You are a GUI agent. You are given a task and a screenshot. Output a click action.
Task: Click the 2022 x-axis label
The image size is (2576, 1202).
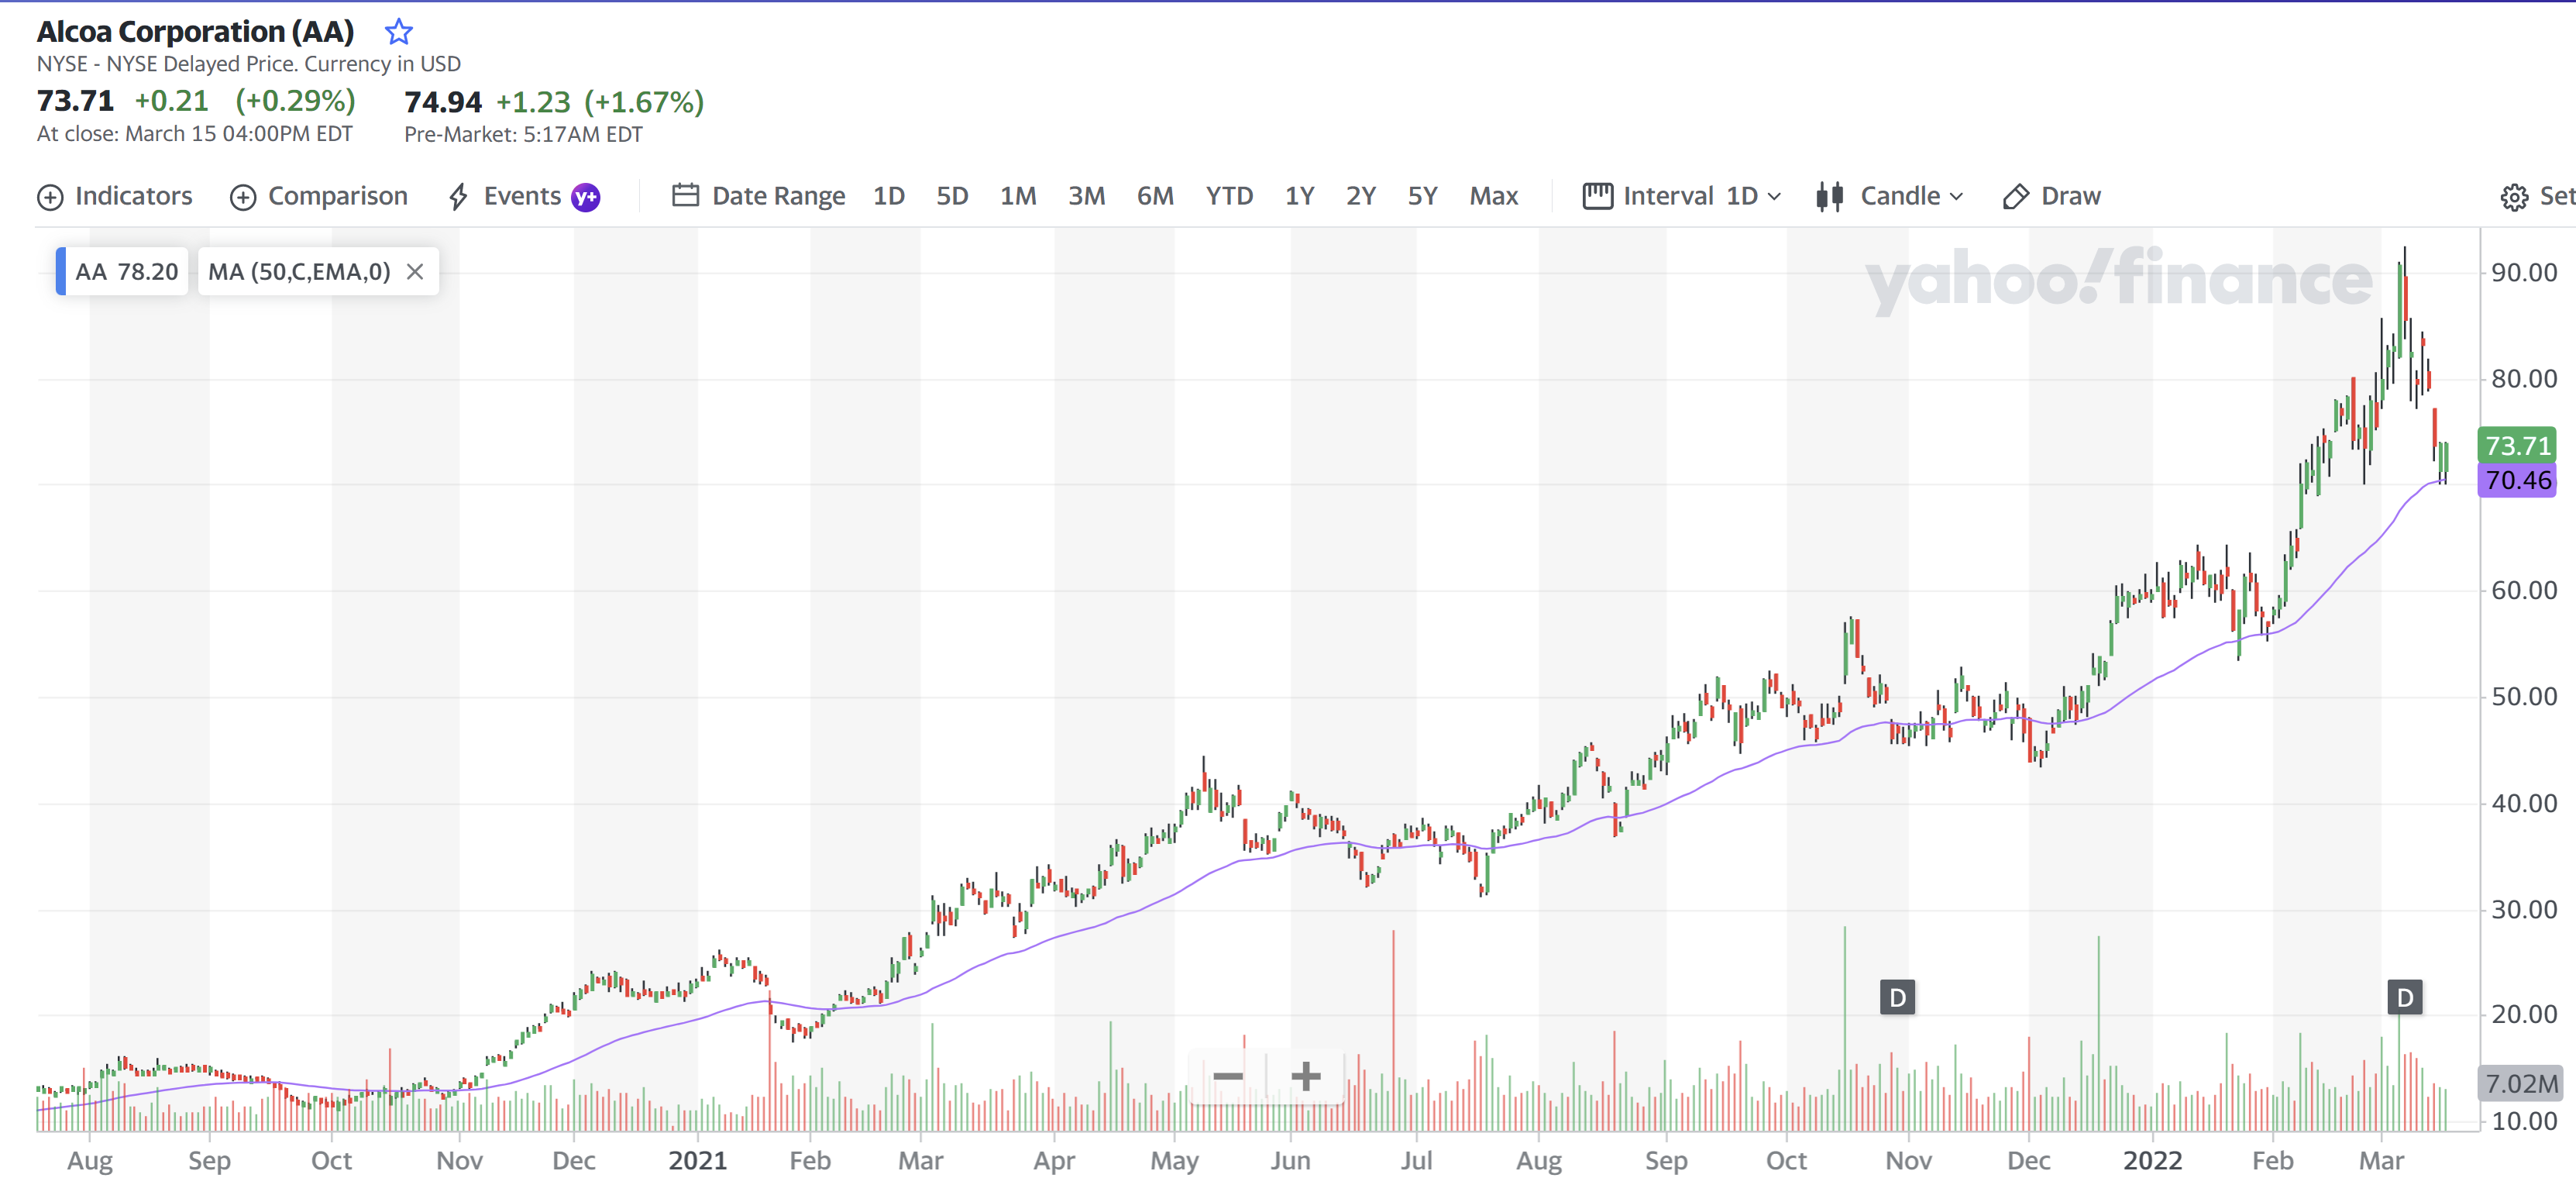click(2152, 1160)
